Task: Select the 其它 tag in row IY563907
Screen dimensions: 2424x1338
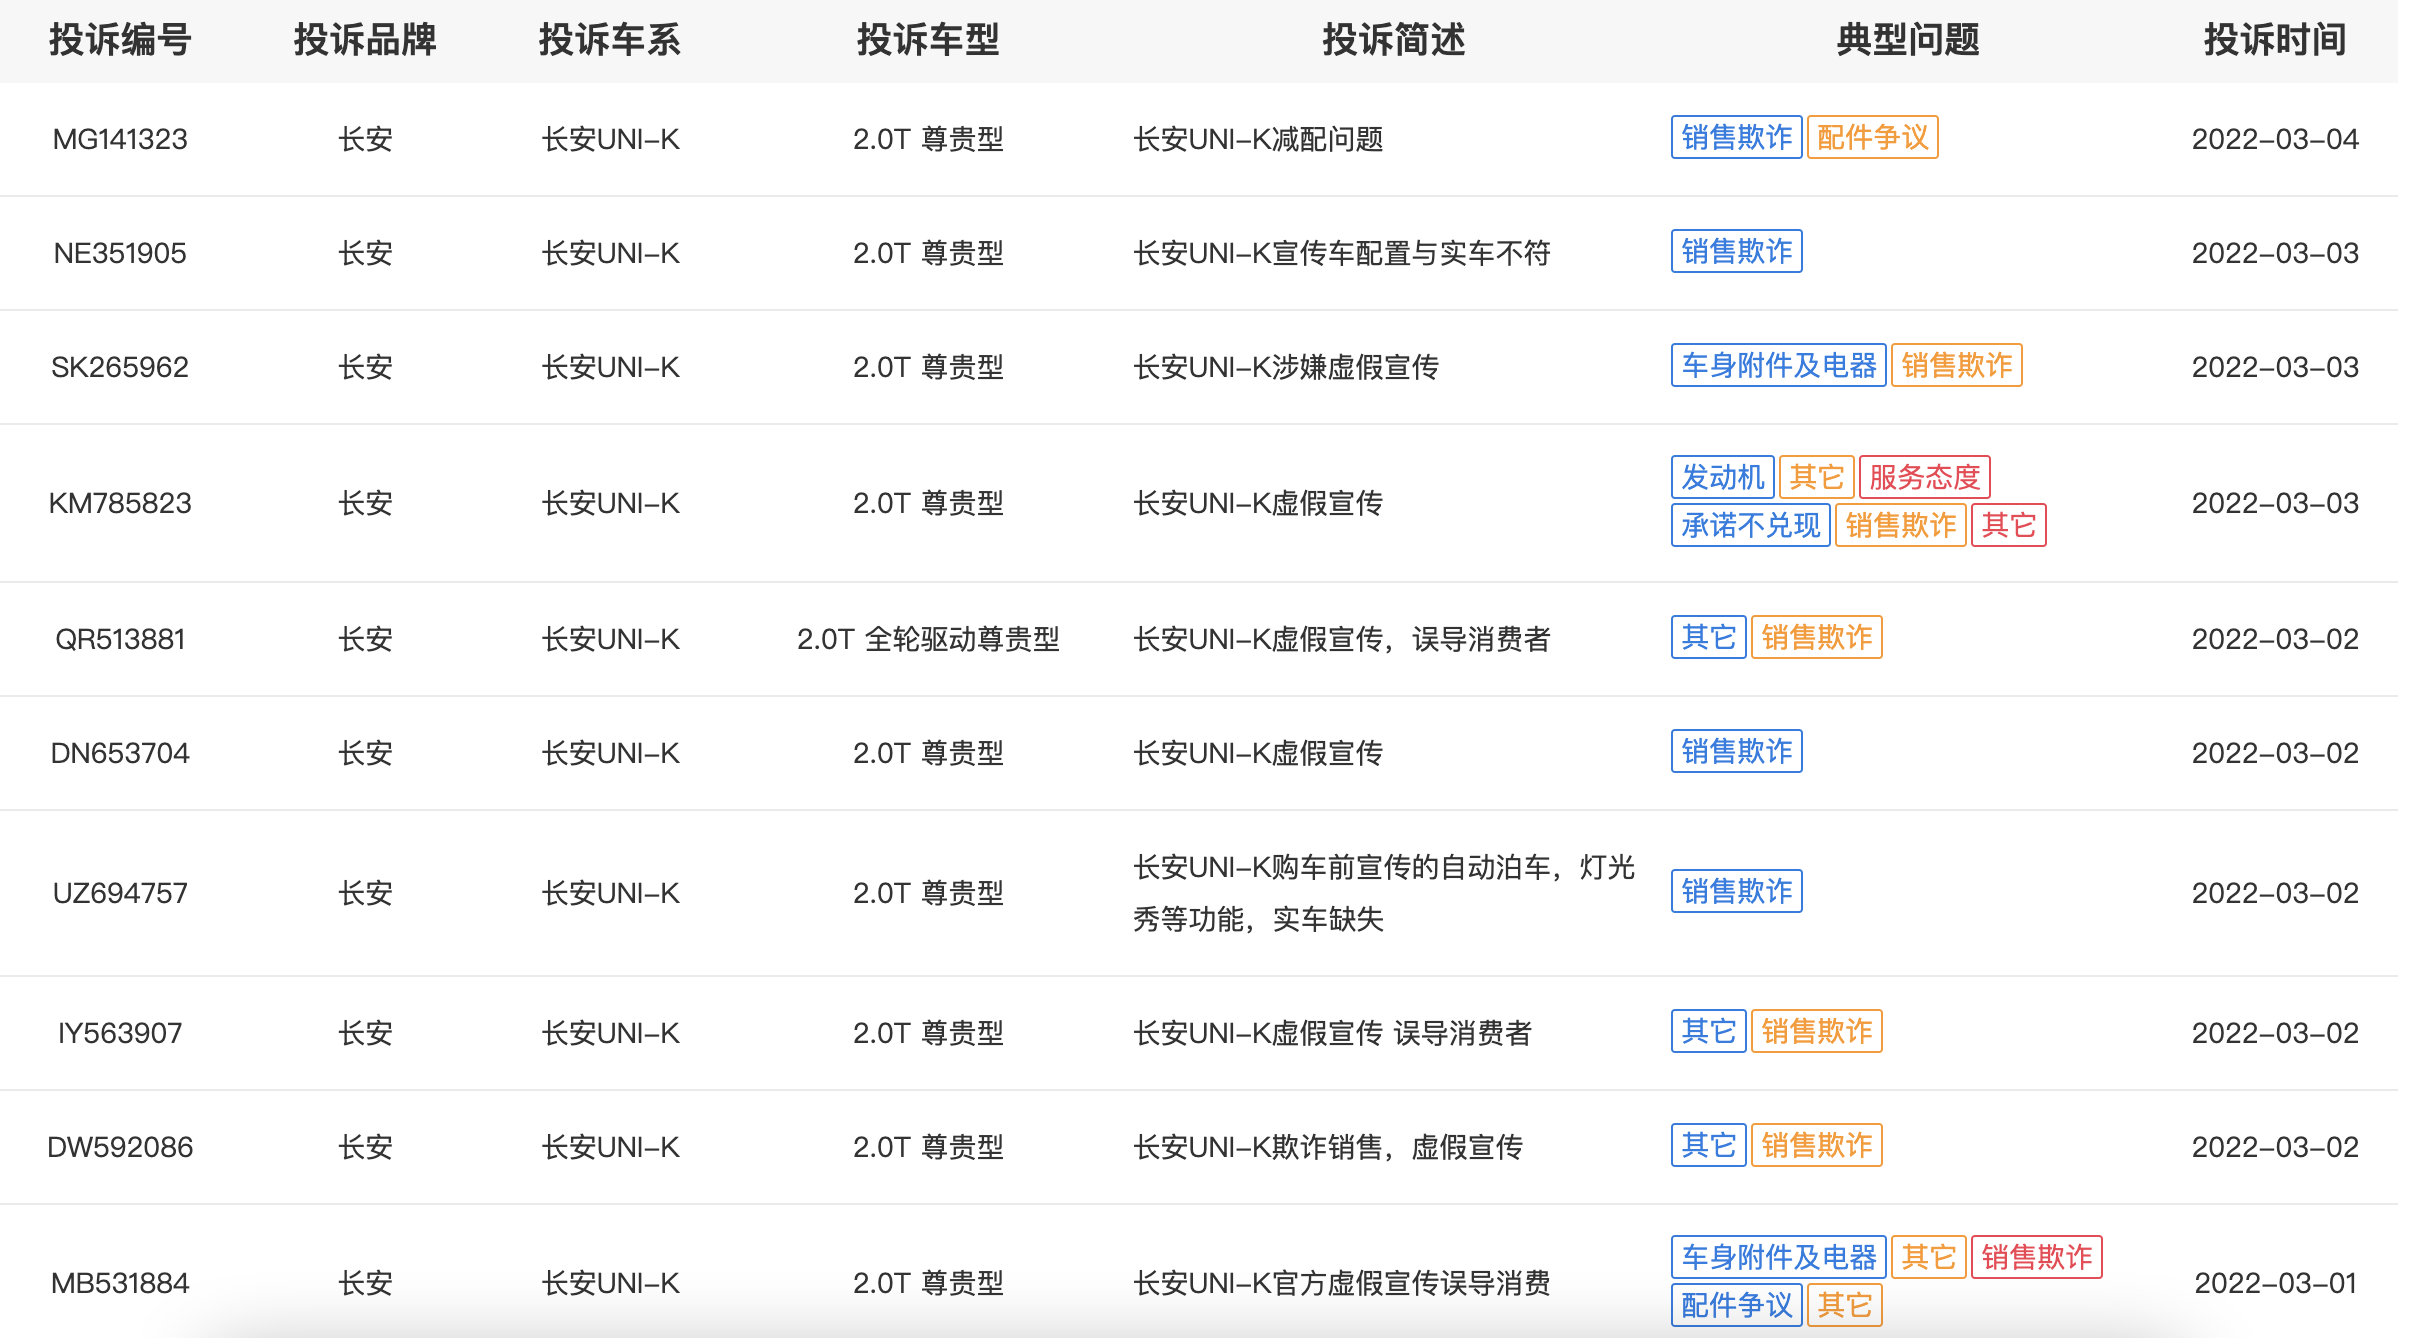Action: (1709, 1031)
